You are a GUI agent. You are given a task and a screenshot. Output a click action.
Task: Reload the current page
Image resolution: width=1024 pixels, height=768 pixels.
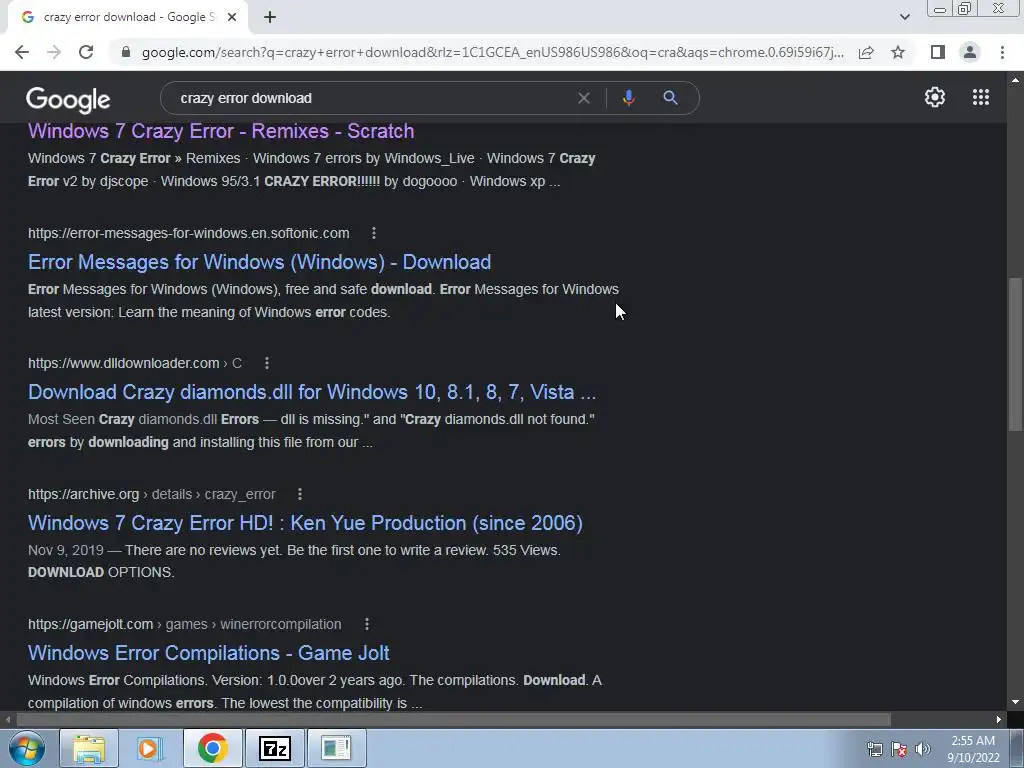(86, 52)
